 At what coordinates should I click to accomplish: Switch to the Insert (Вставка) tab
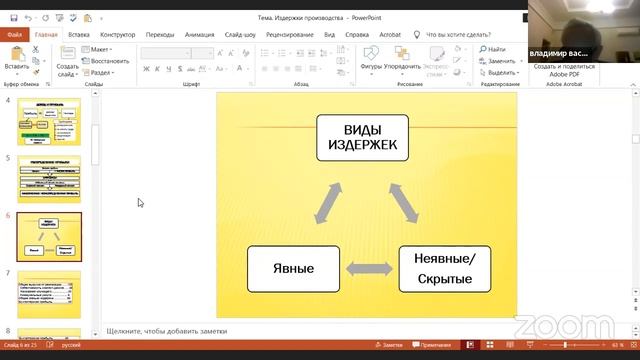[79, 35]
